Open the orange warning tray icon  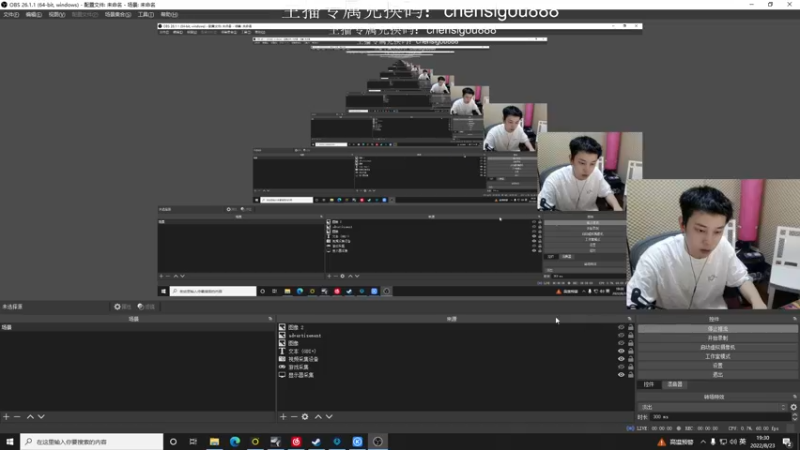[x=662, y=442]
